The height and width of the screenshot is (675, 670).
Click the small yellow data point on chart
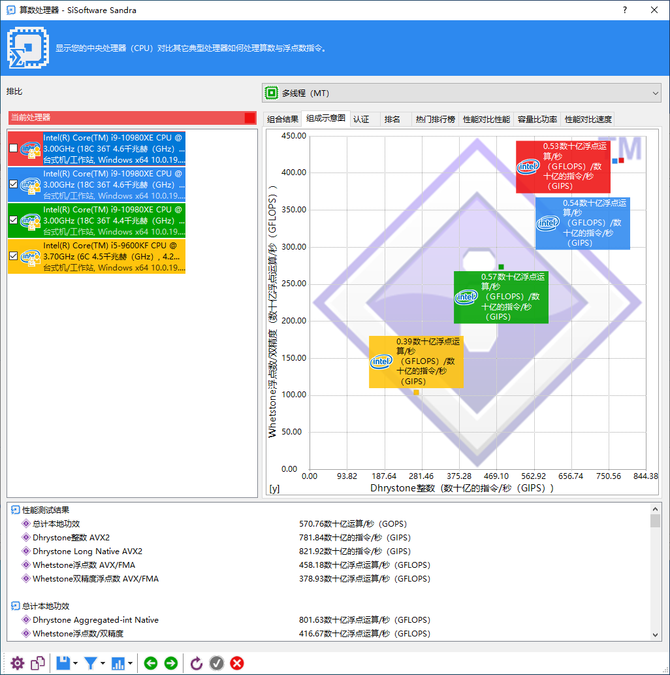click(x=416, y=392)
